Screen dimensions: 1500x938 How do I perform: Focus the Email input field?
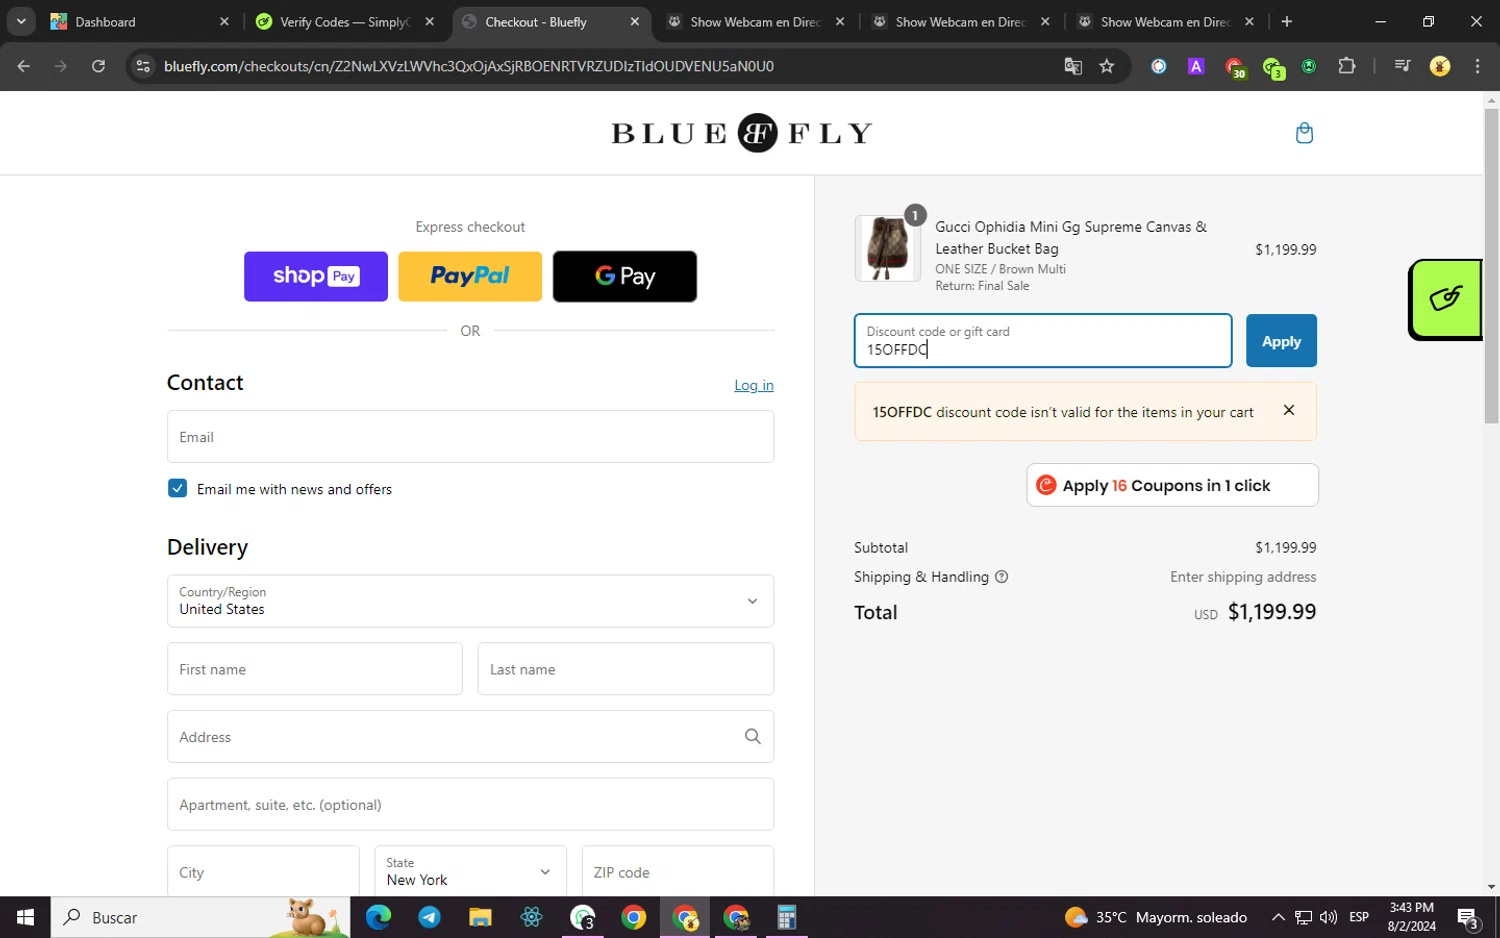tap(470, 437)
